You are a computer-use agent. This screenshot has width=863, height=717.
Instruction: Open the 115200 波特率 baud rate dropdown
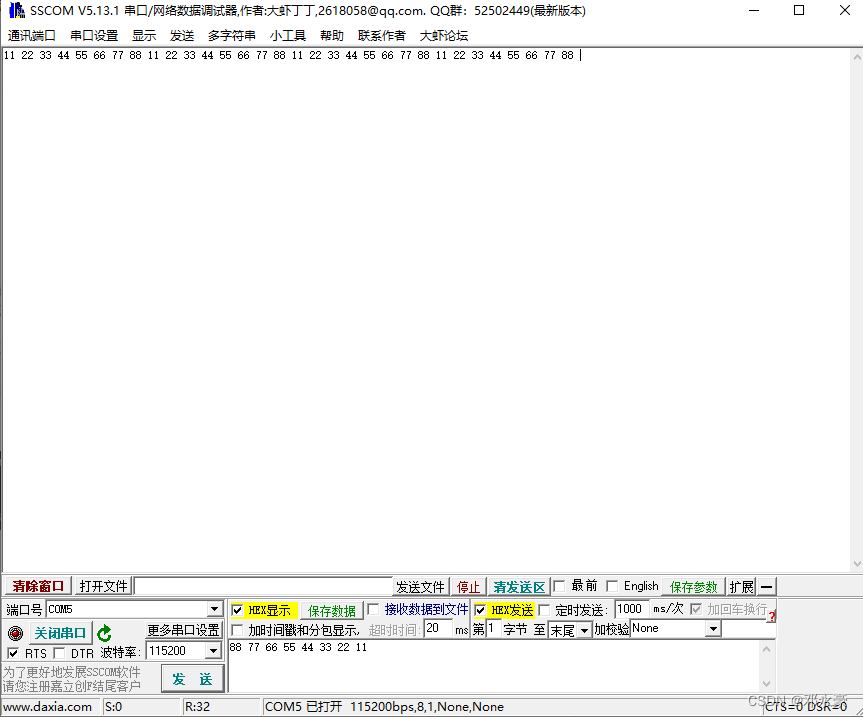tap(216, 651)
